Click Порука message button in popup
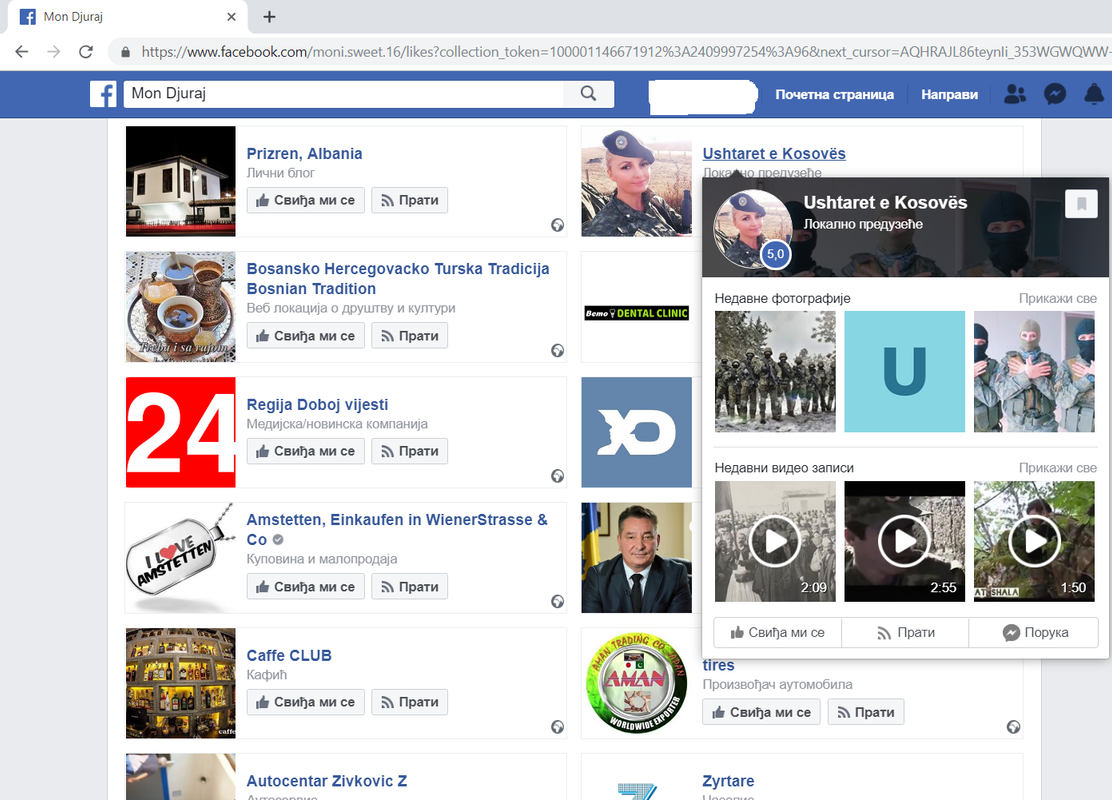 click(x=1034, y=633)
